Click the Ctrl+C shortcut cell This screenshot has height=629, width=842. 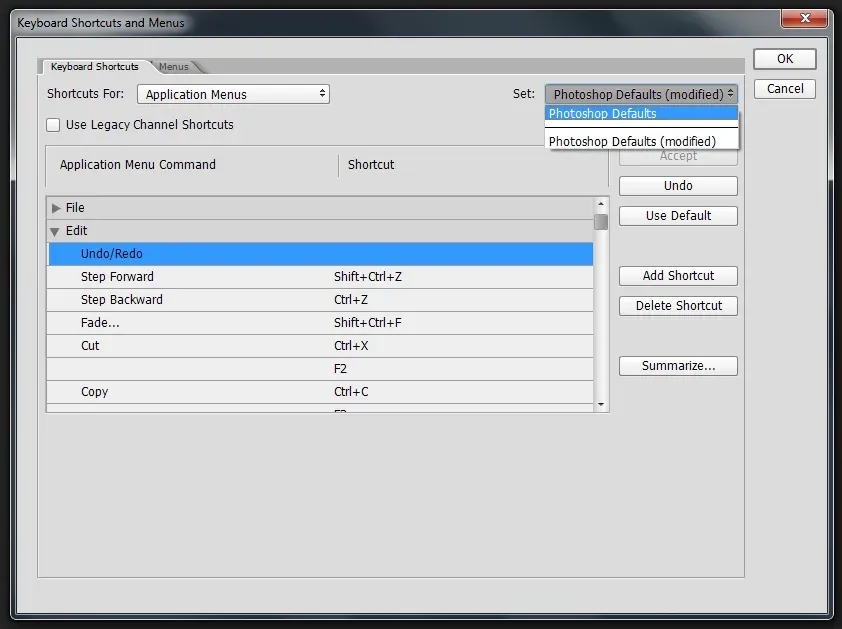pos(351,392)
